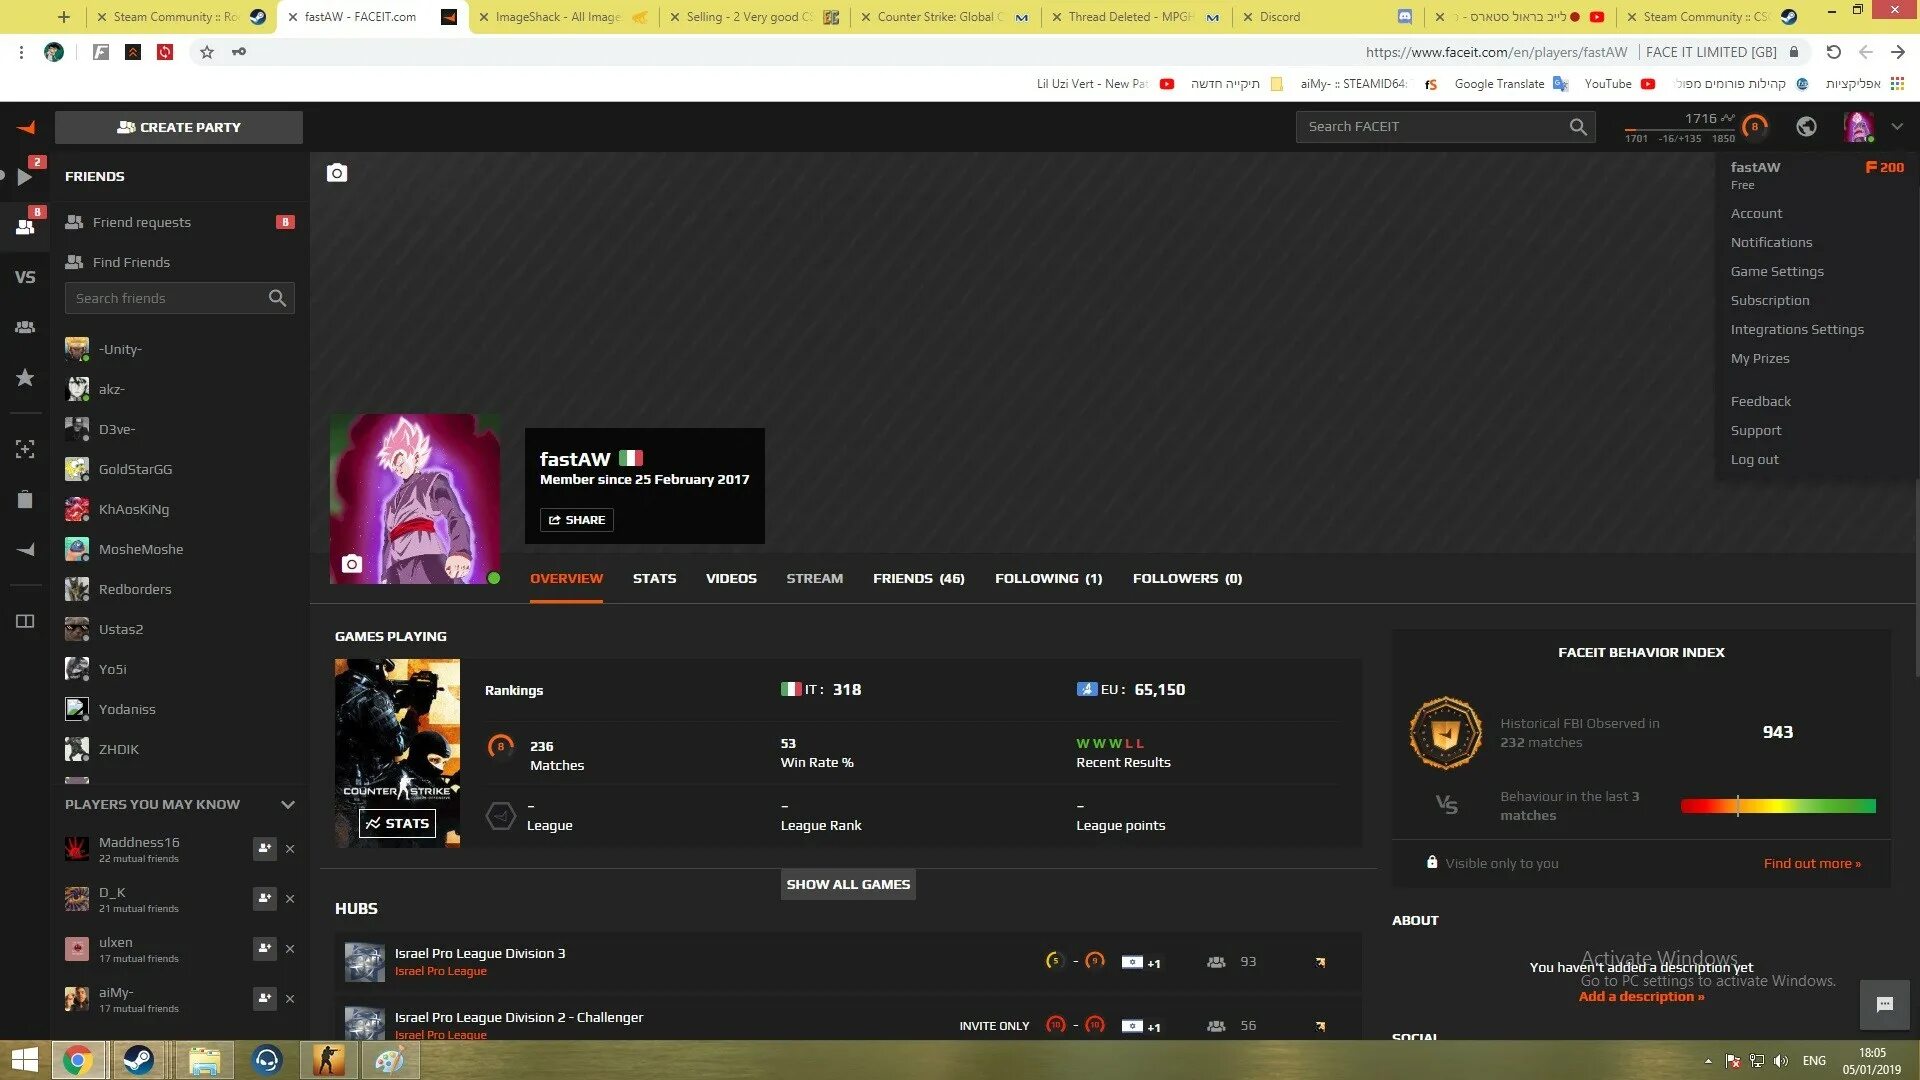Click the cover photo camera icon
Image resolution: width=1920 pixels, height=1080 pixels.
coord(337,173)
